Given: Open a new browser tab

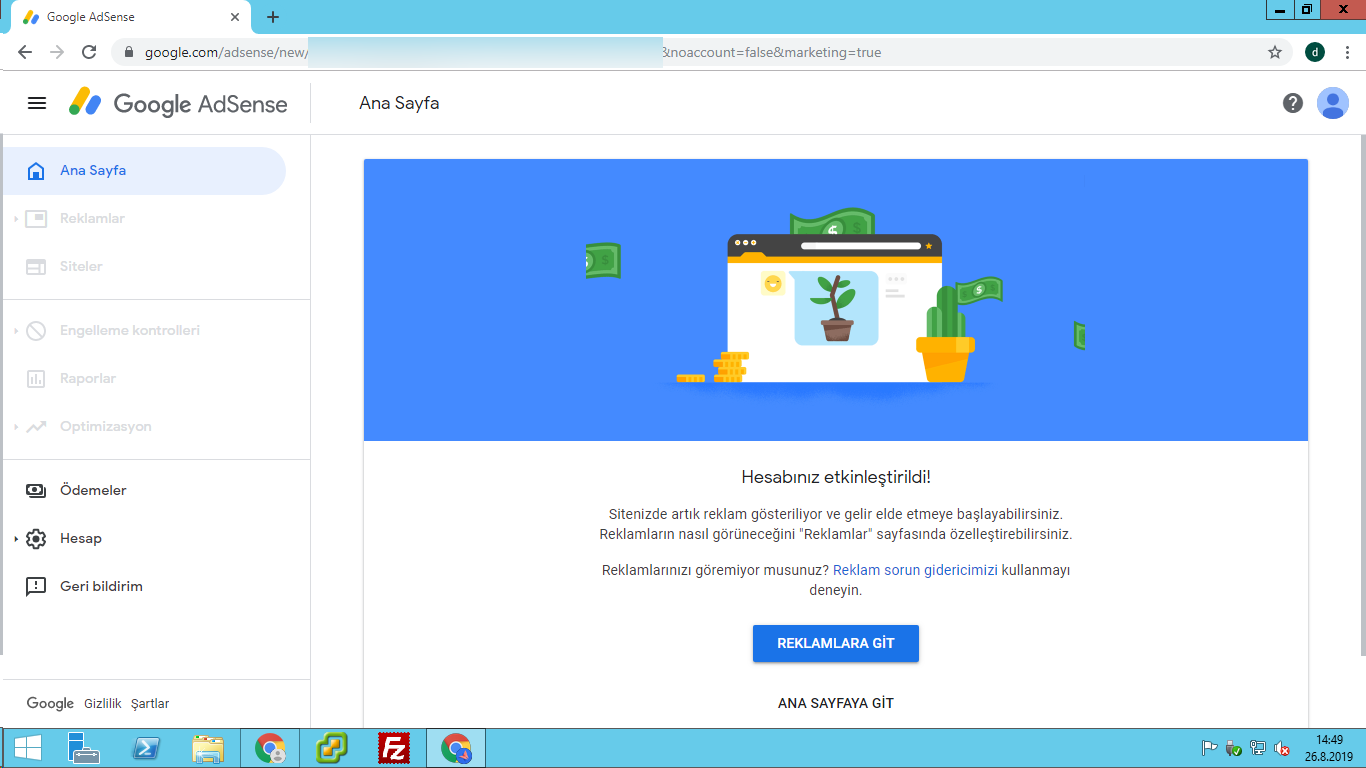Looking at the screenshot, I should (273, 17).
